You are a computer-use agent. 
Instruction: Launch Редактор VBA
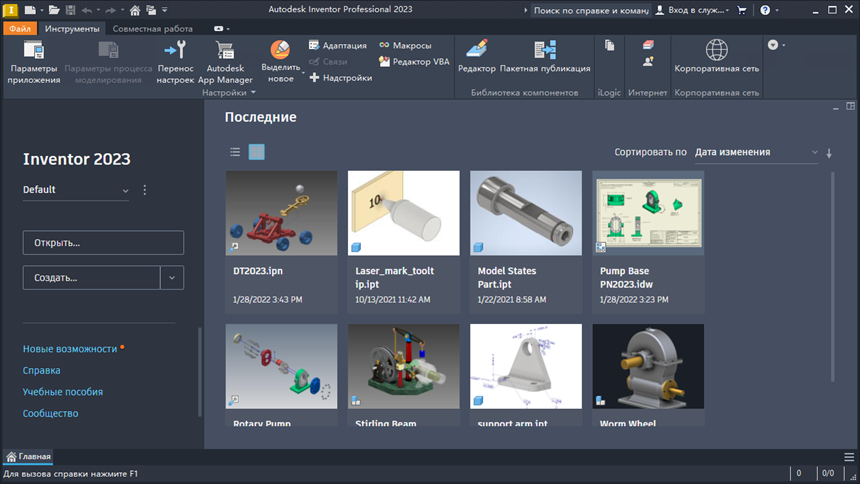click(x=414, y=61)
